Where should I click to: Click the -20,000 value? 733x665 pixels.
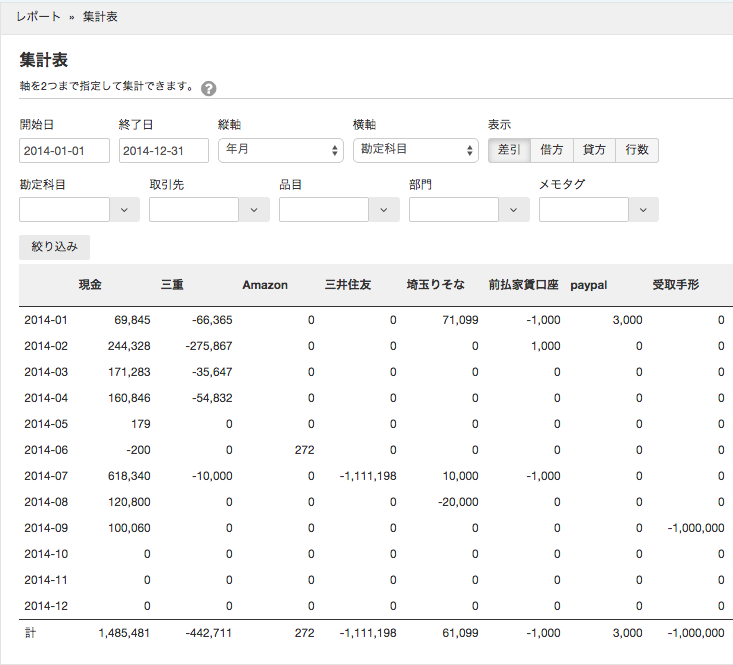458,502
